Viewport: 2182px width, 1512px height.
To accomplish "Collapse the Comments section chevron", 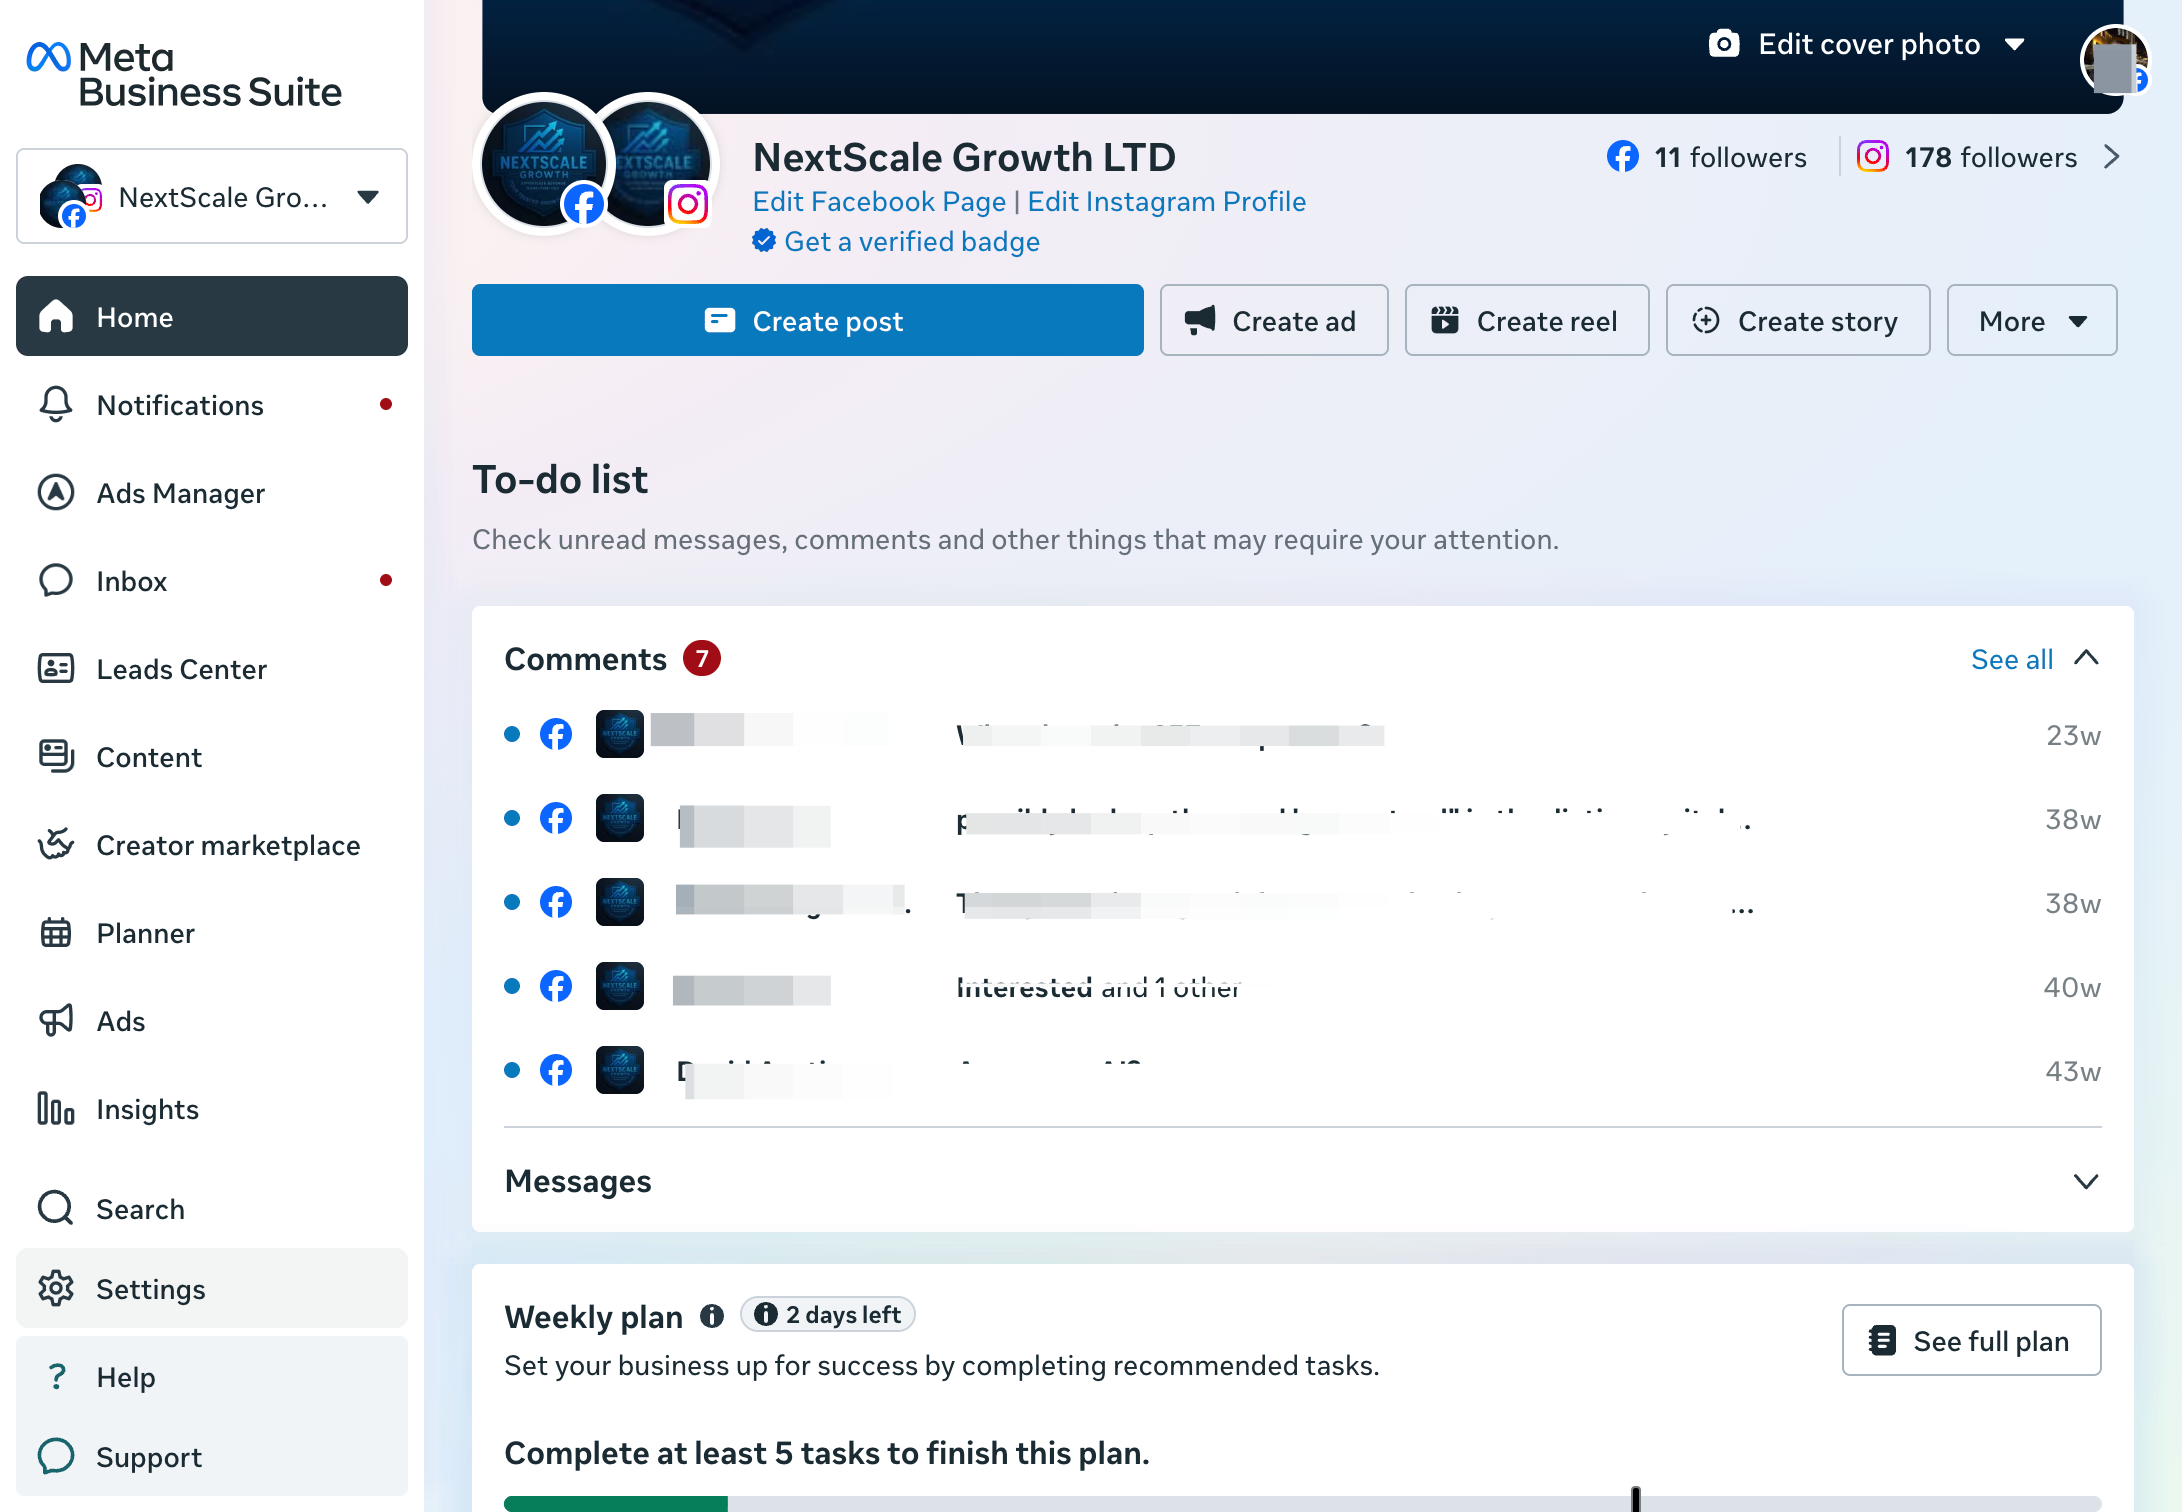I will [x=2086, y=659].
